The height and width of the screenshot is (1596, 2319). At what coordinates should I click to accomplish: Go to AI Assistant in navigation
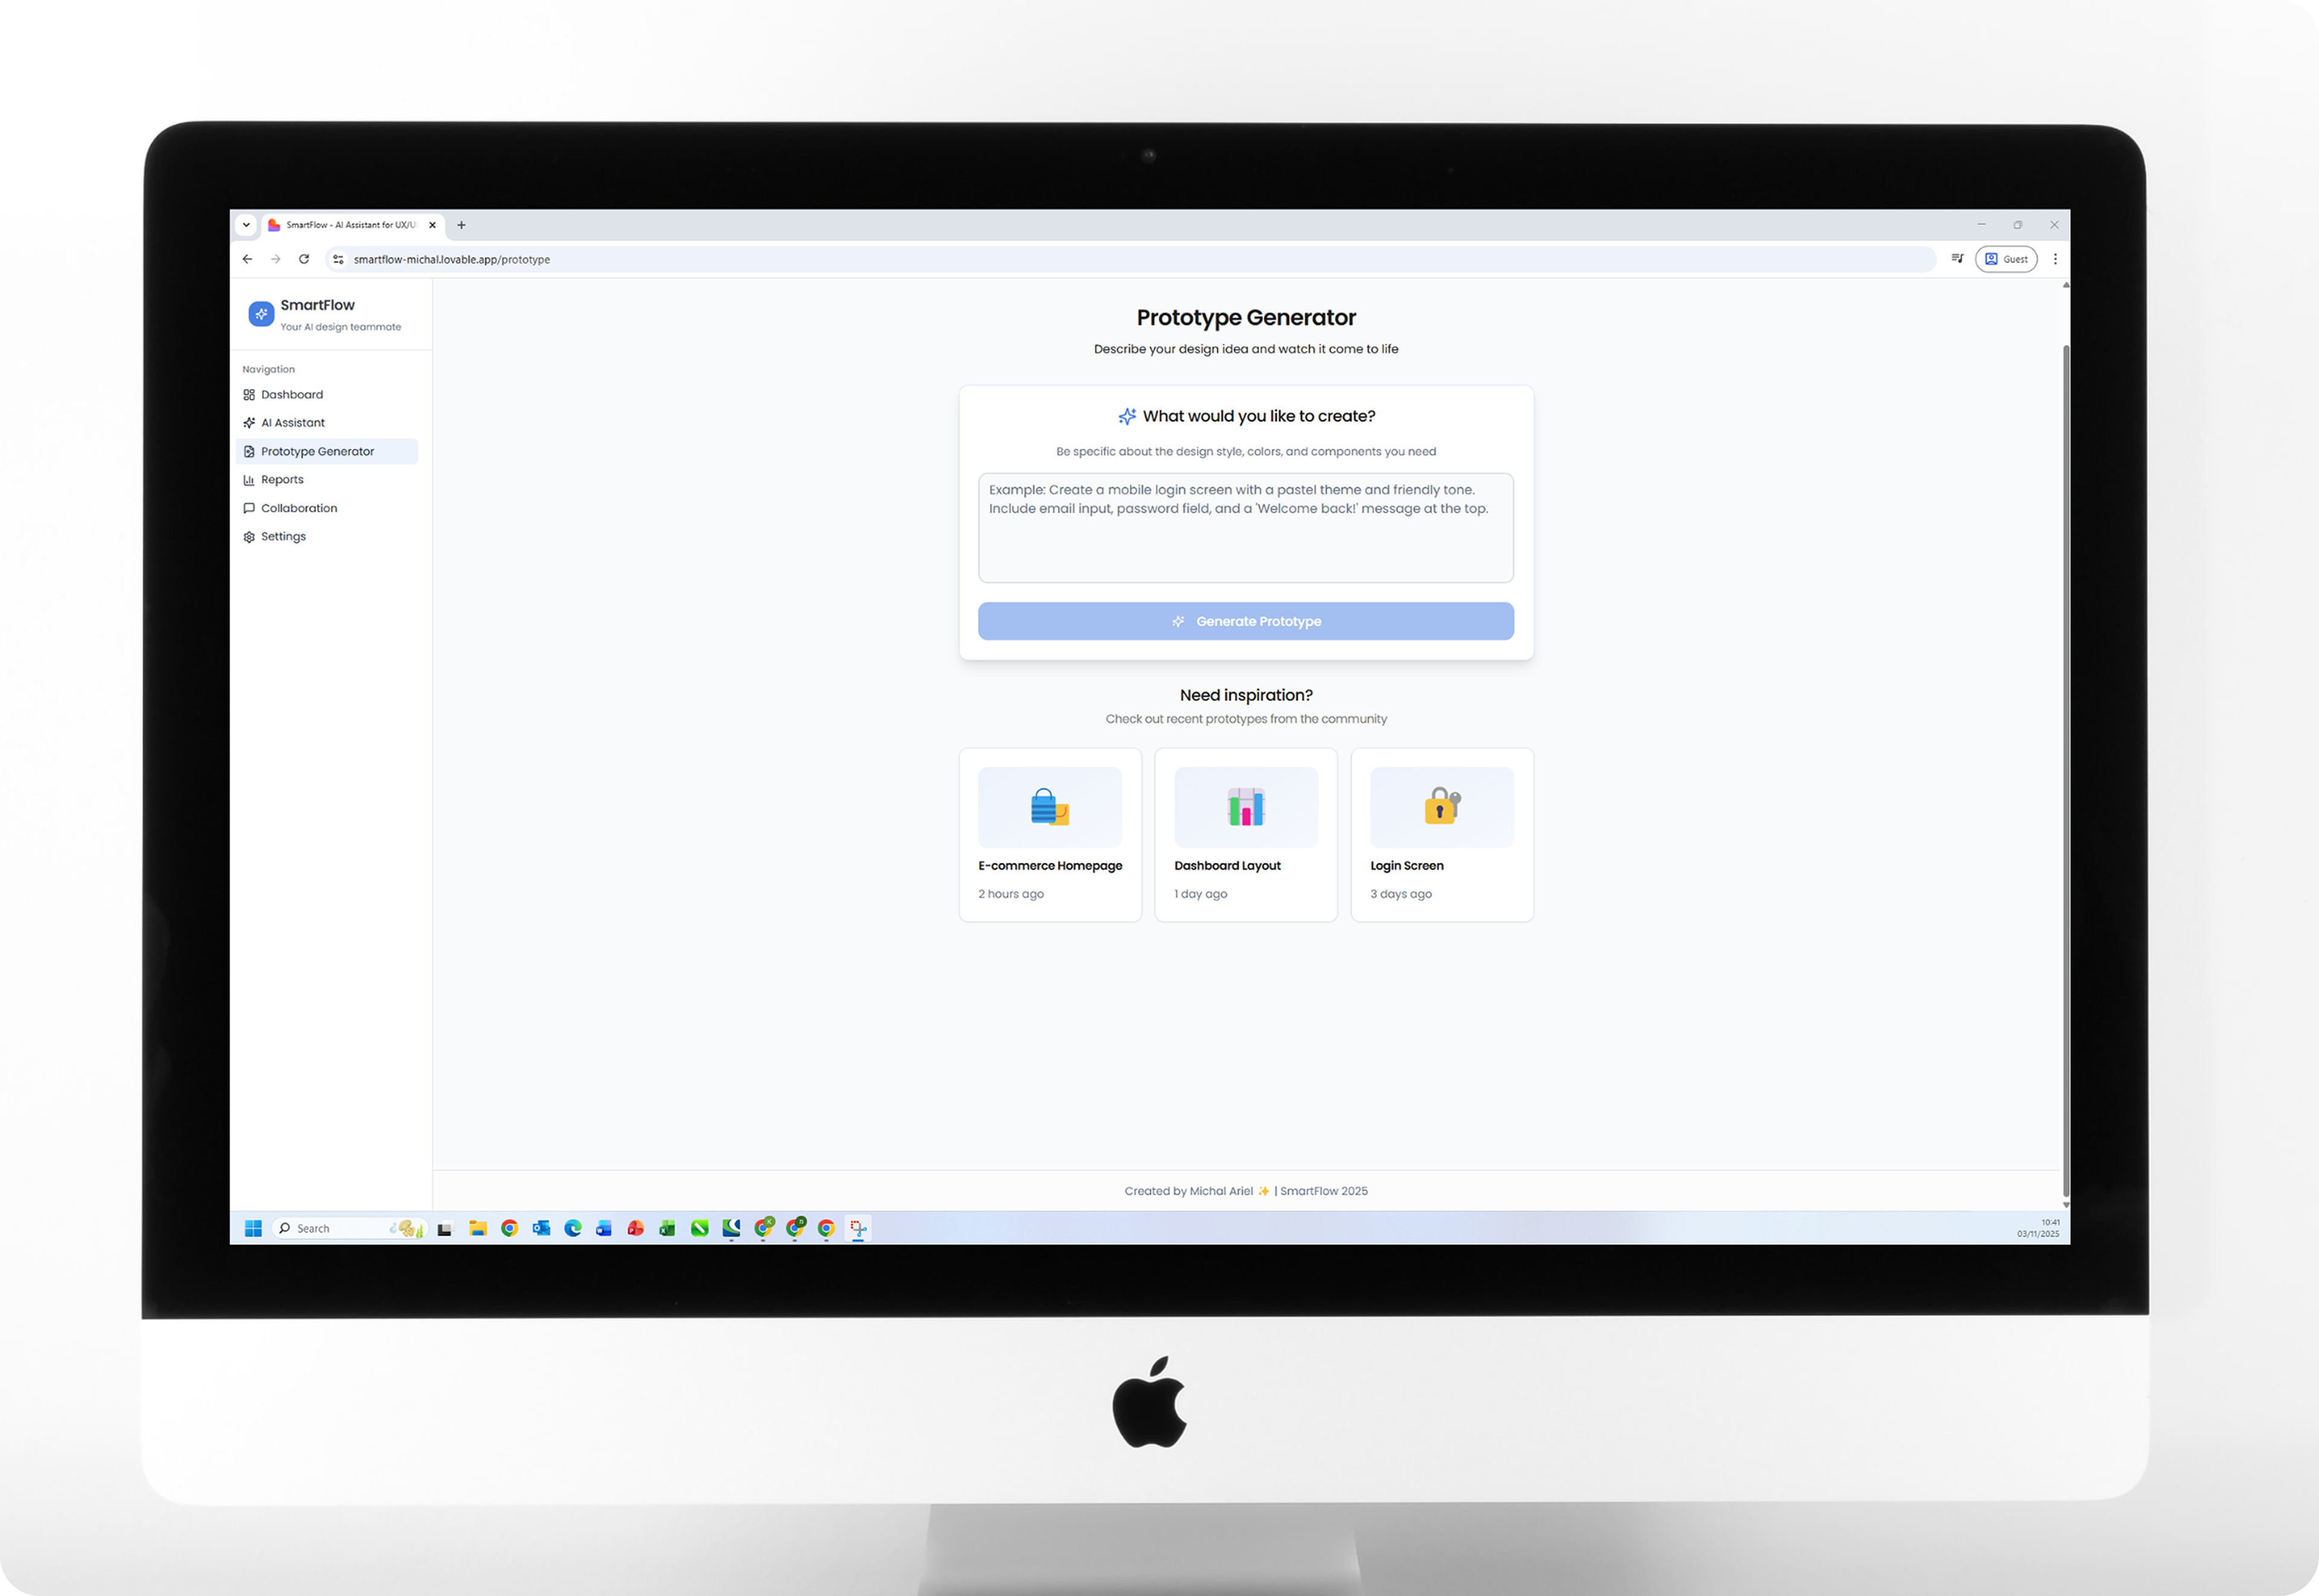[292, 423]
